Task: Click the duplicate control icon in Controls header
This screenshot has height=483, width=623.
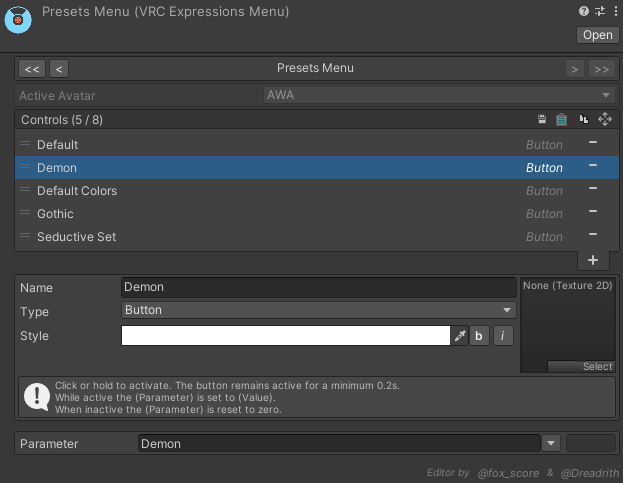Action: click(x=584, y=119)
